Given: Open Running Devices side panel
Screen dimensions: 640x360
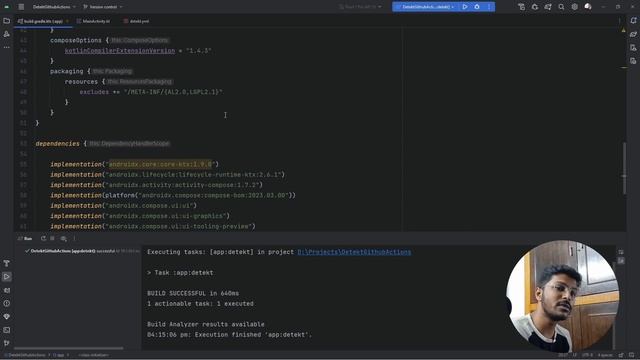Looking at the screenshot, I should [x=633, y=61].
